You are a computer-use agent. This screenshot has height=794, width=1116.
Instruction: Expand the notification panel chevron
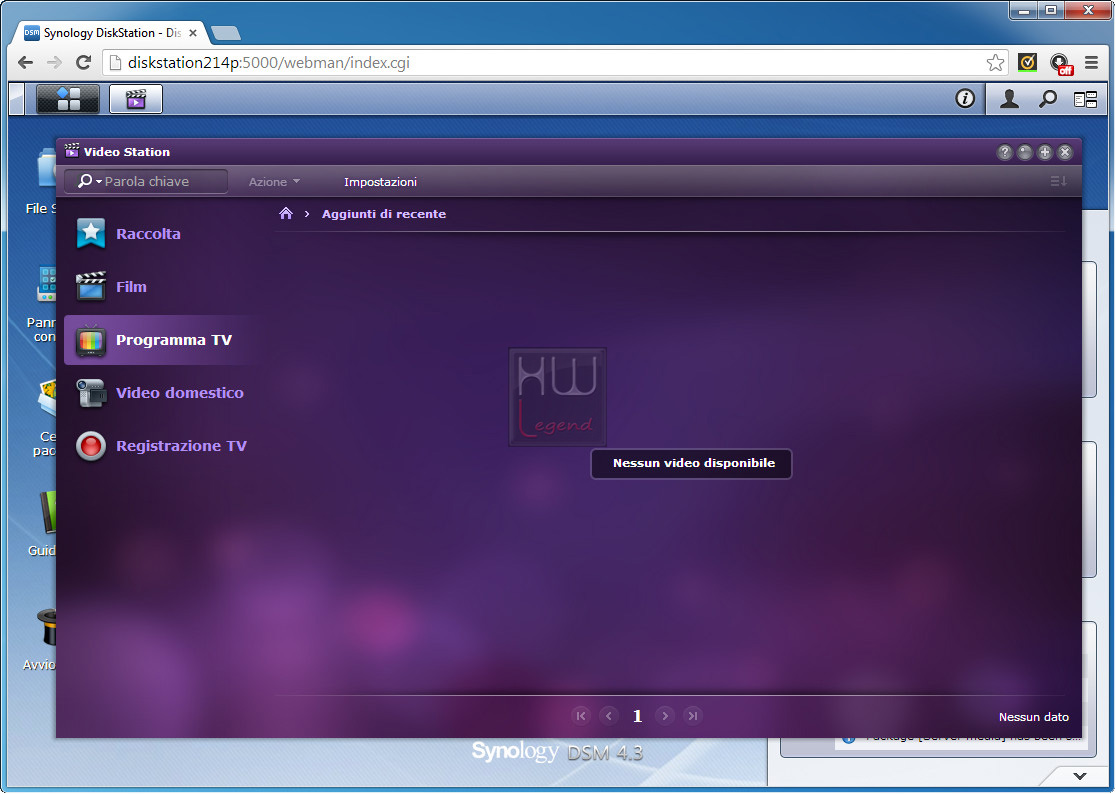pos(1080,776)
